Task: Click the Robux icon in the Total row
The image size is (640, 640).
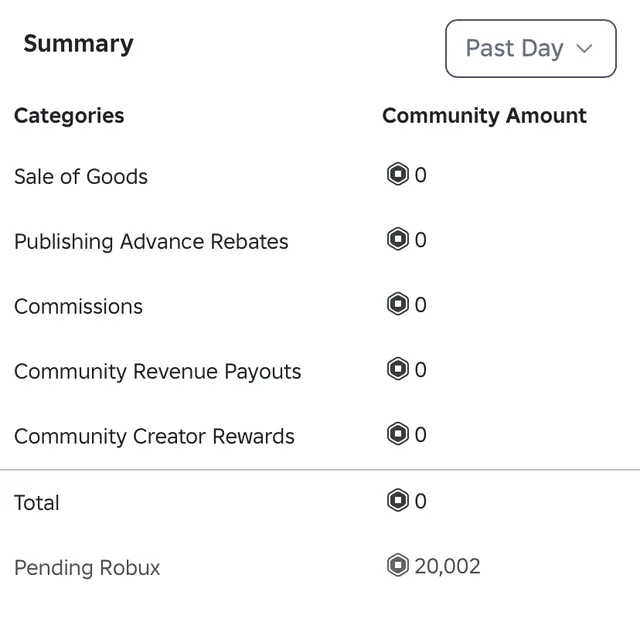Action: click(x=398, y=500)
